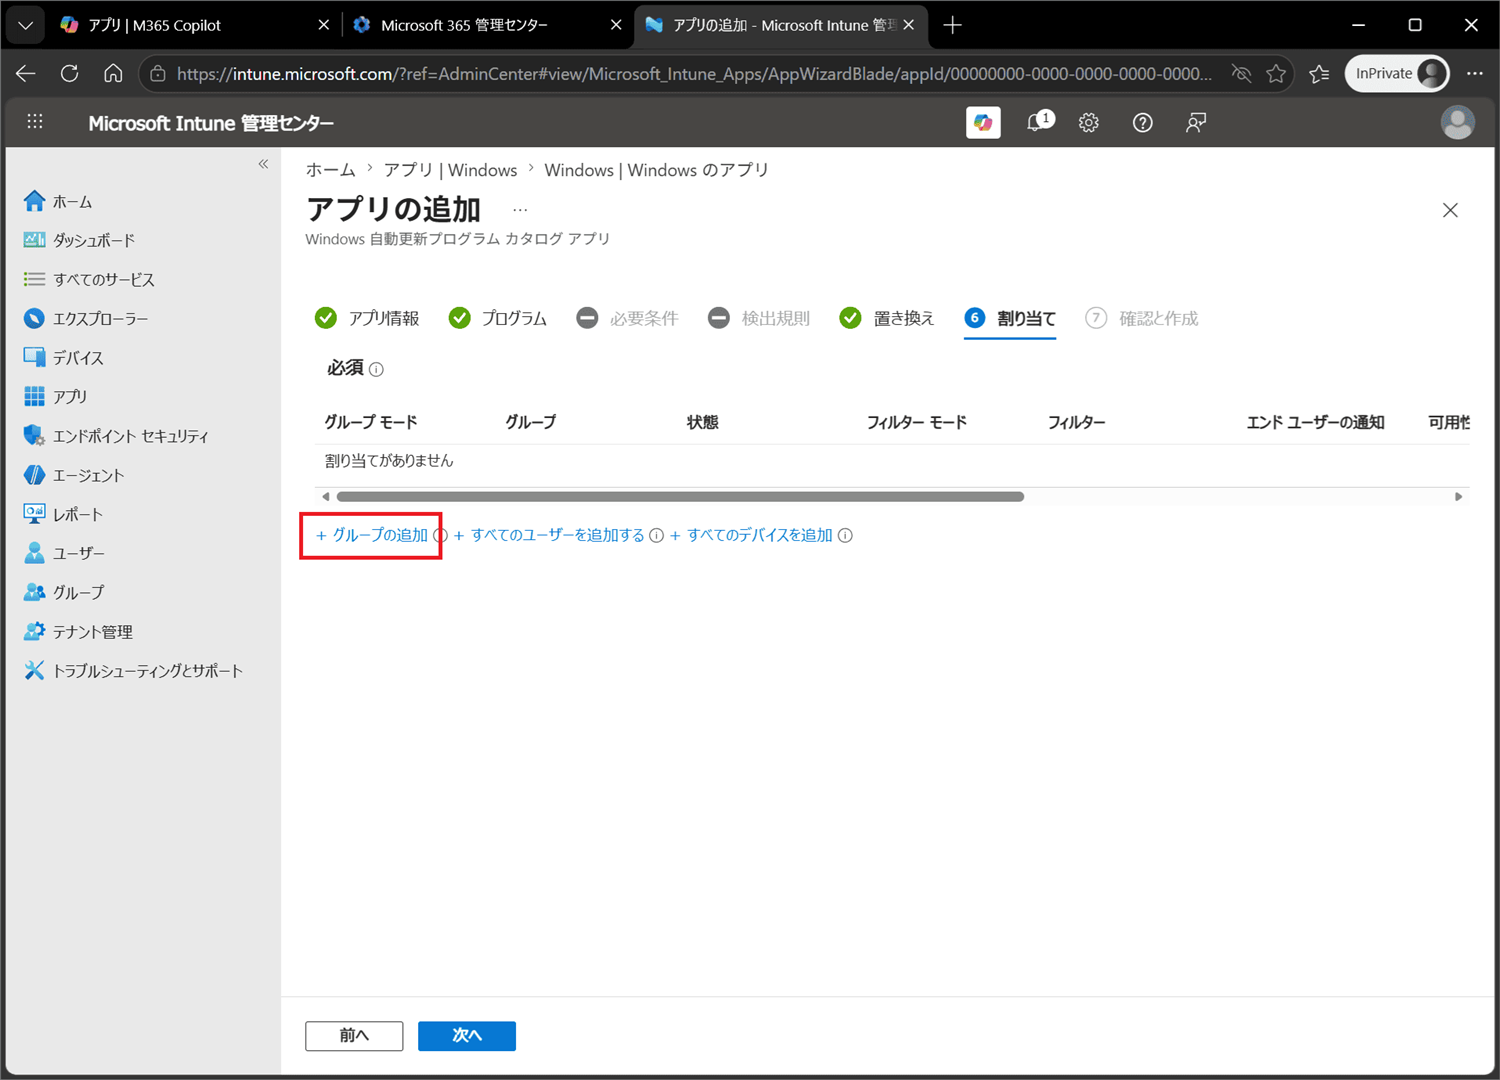Collapse the left navigation pane
Screen dimensions: 1500x1080
pyautogui.click(x=263, y=164)
